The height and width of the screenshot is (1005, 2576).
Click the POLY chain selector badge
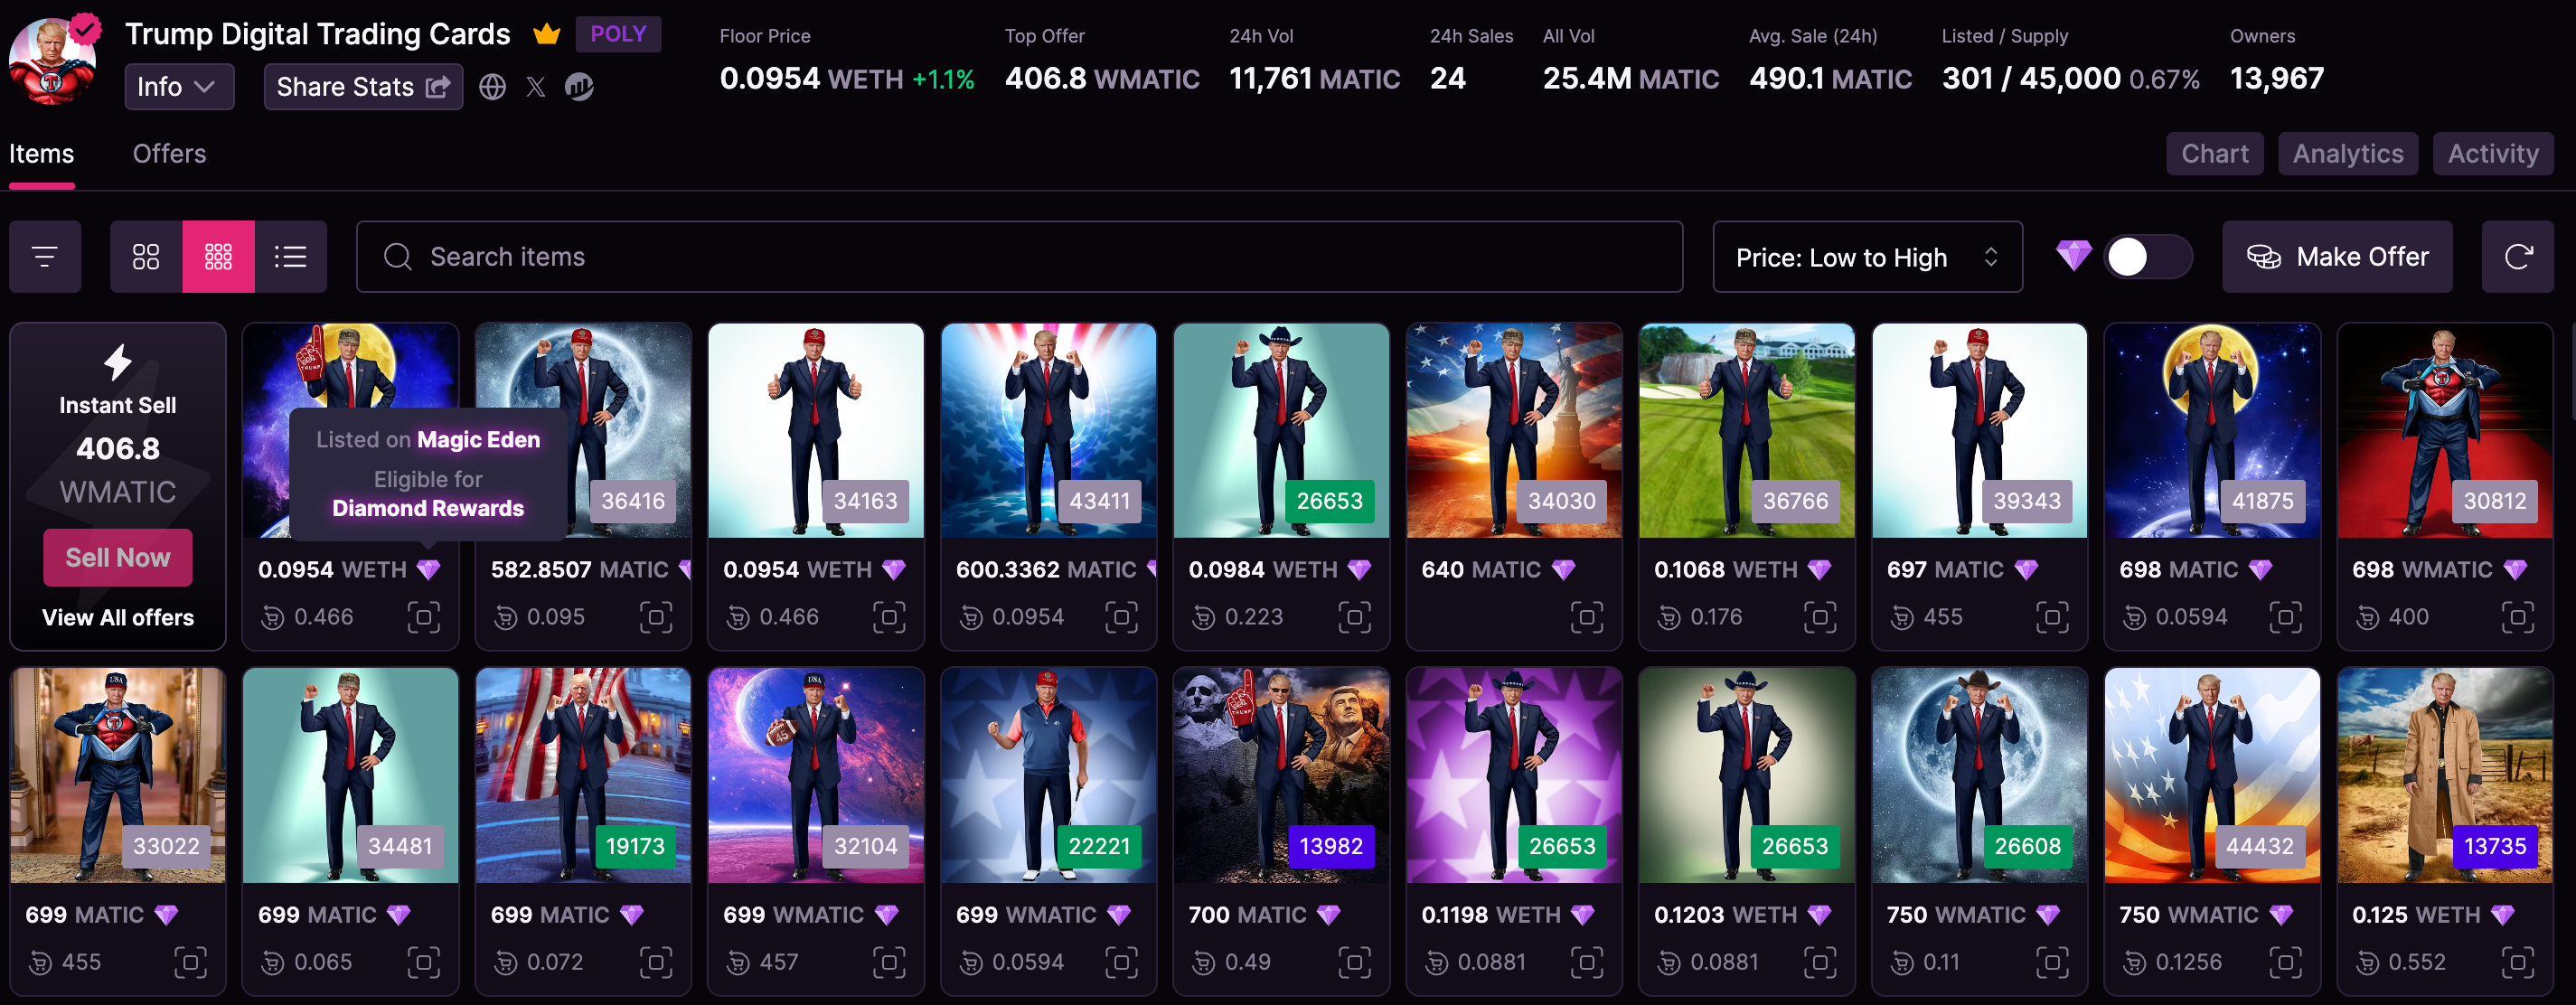[x=617, y=34]
